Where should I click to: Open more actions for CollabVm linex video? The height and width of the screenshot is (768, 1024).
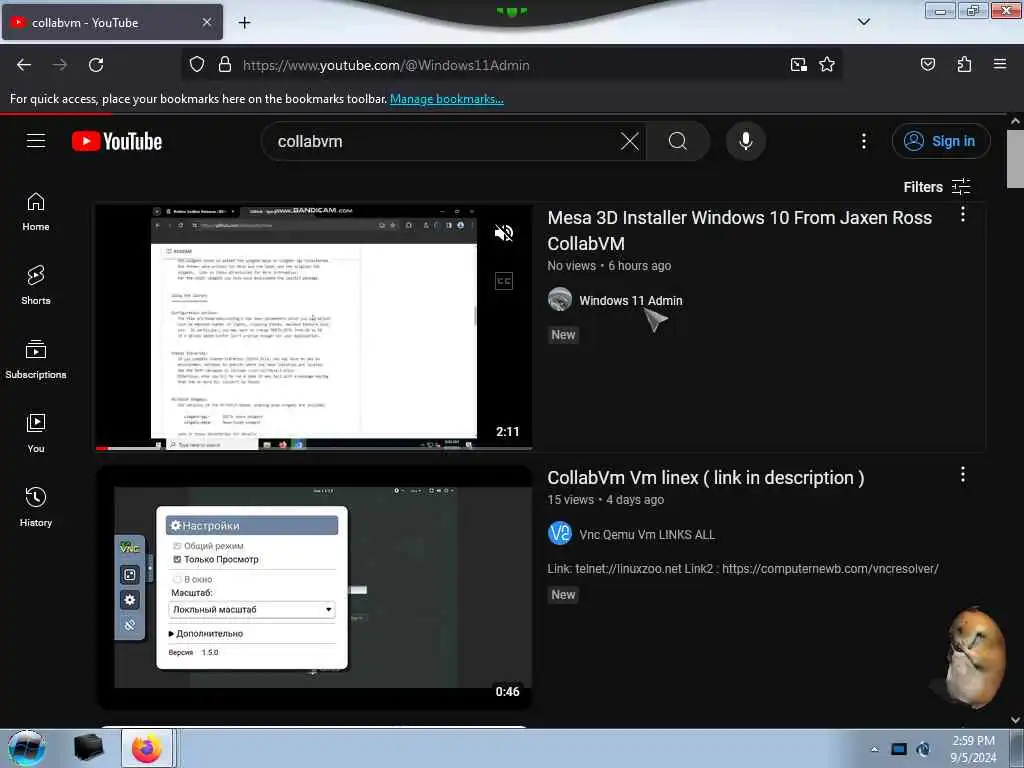(x=963, y=475)
